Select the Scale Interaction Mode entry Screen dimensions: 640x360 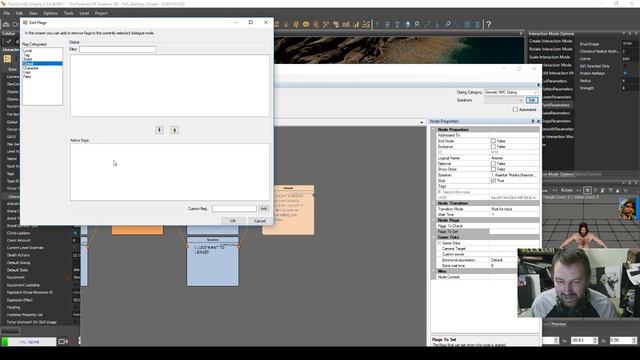tap(549, 57)
